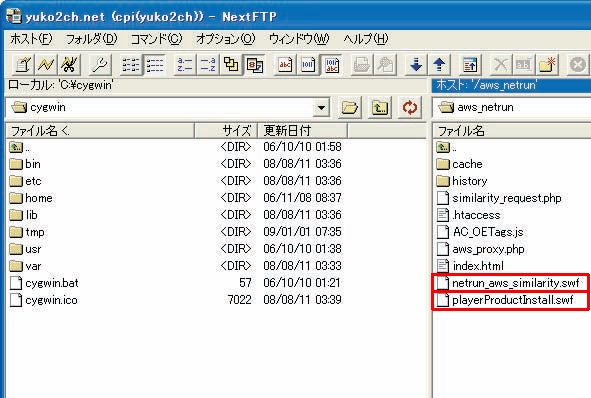Open the Host (ホスト) menu
This screenshot has width=591, height=398.
[x=31, y=39]
